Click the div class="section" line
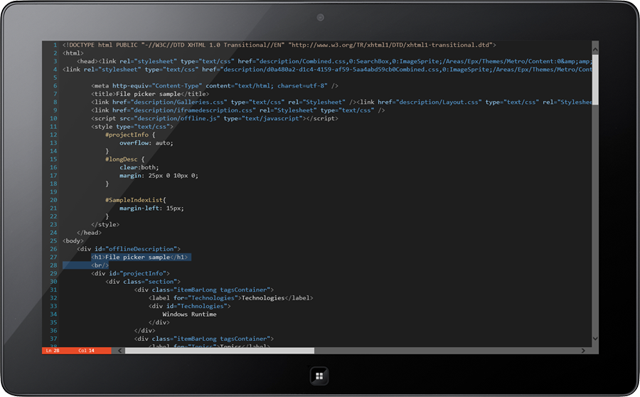The height and width of the screenshot is (397, 640). point(143,282)
